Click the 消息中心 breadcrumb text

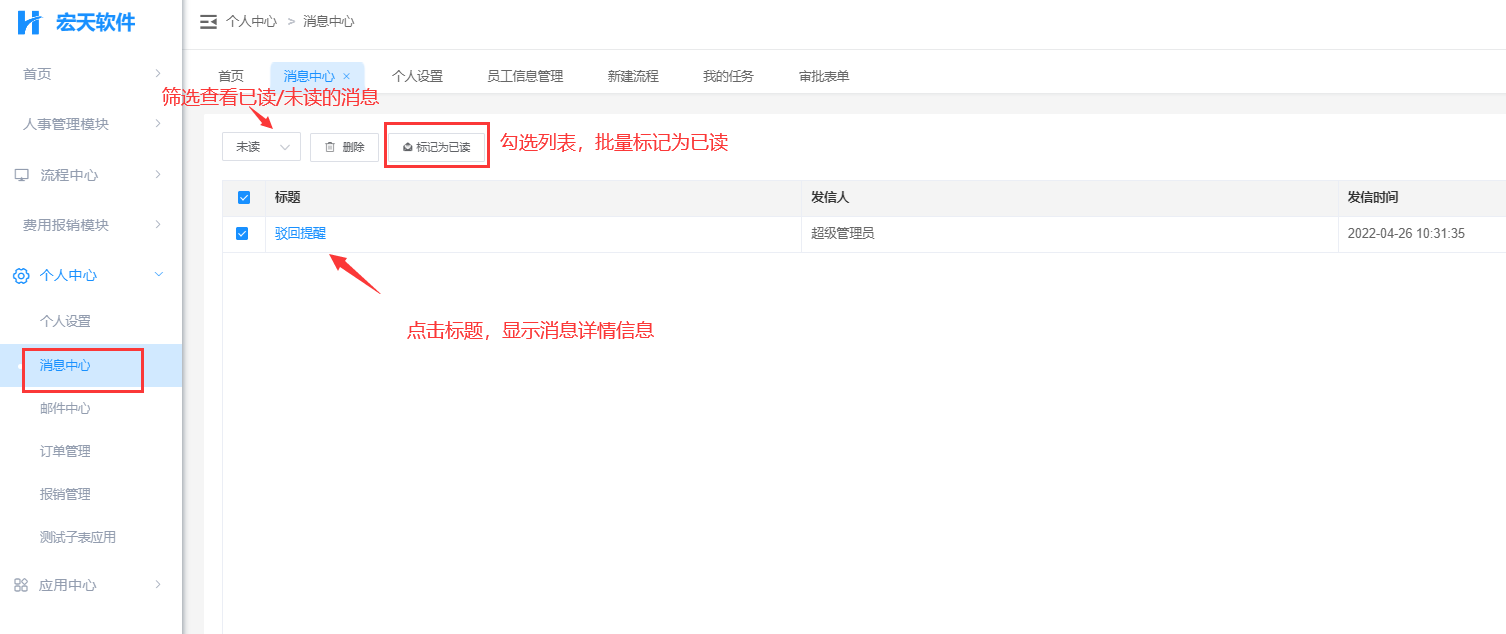328,21
